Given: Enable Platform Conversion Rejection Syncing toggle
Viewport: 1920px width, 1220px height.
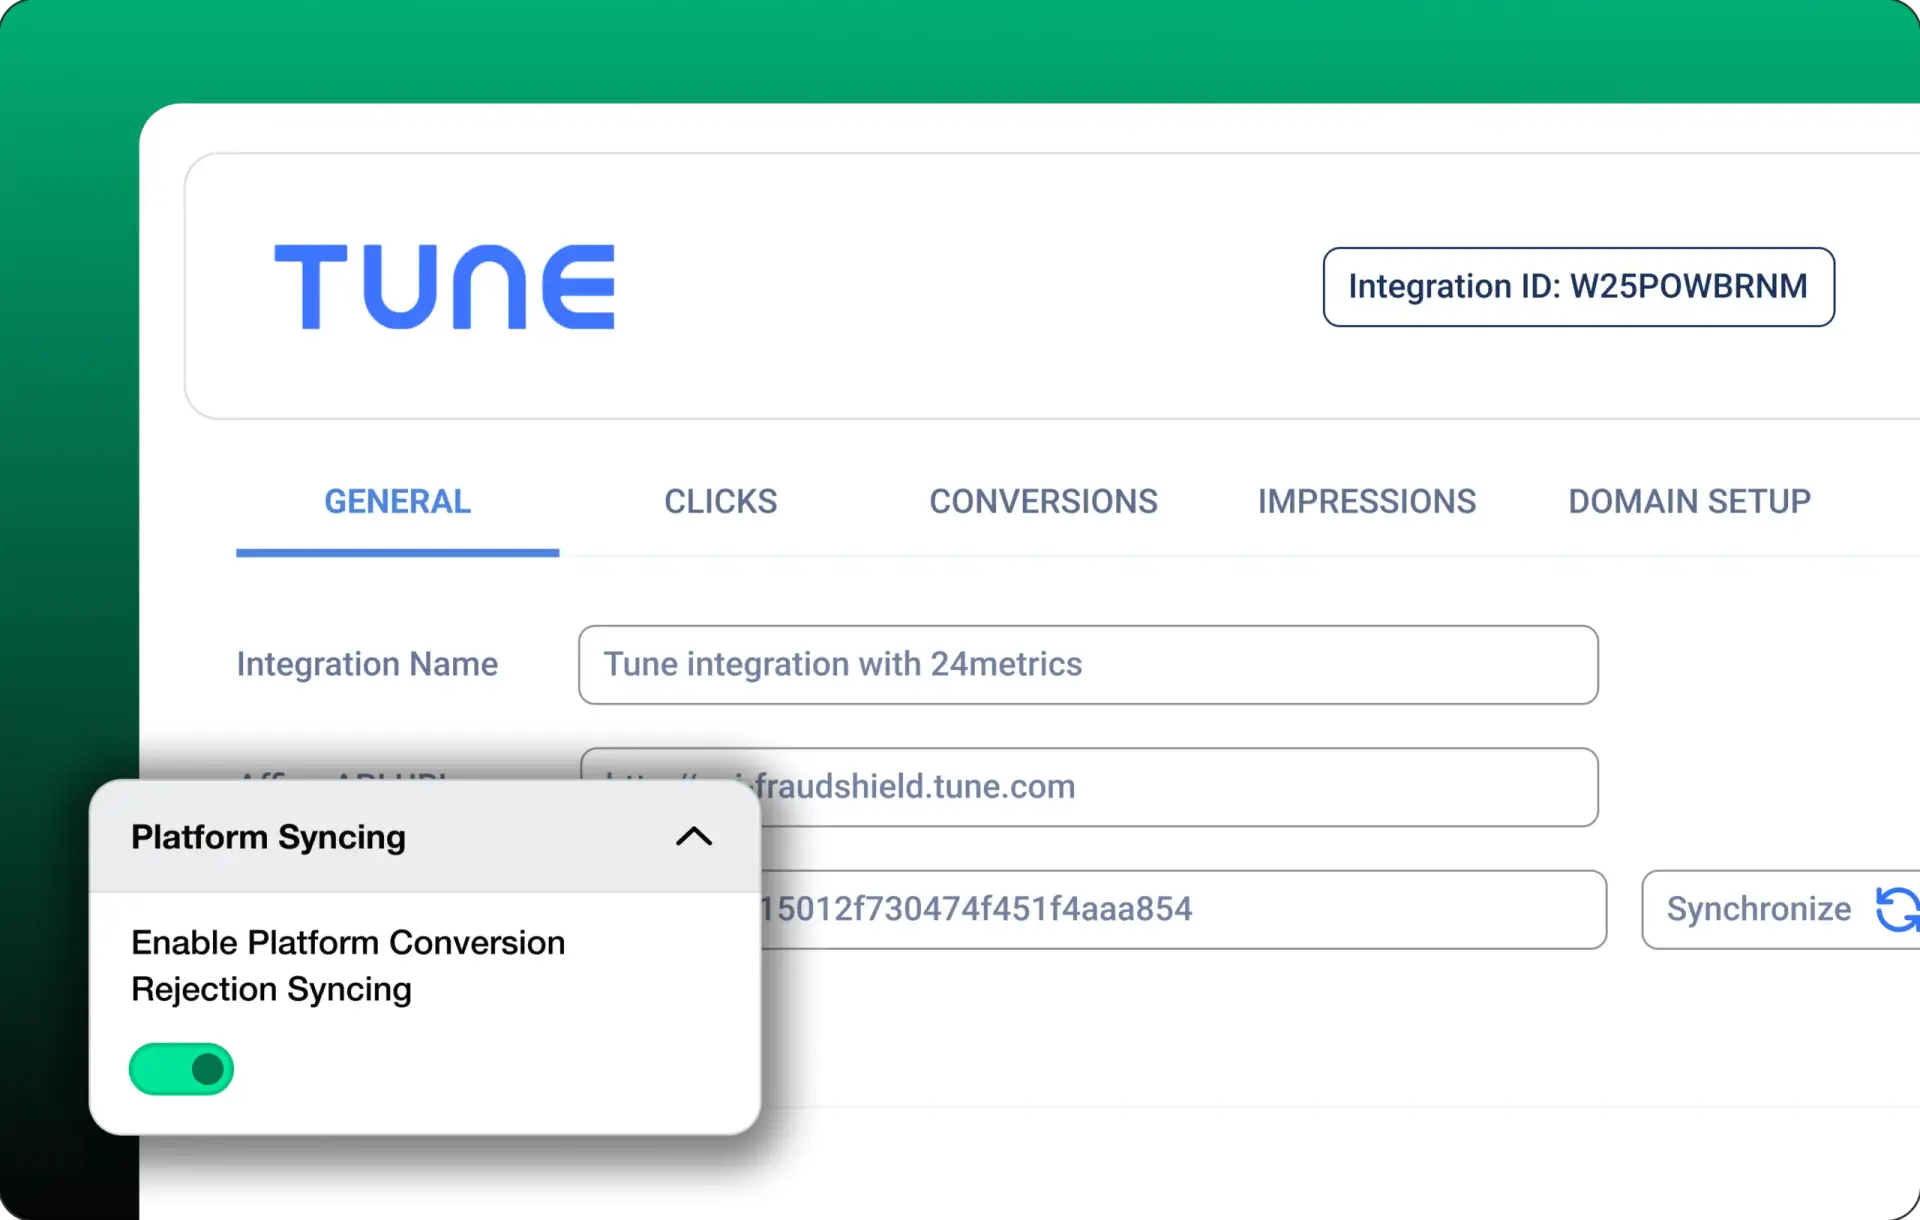Looking at the screenshot, I should coord(181,1068).
